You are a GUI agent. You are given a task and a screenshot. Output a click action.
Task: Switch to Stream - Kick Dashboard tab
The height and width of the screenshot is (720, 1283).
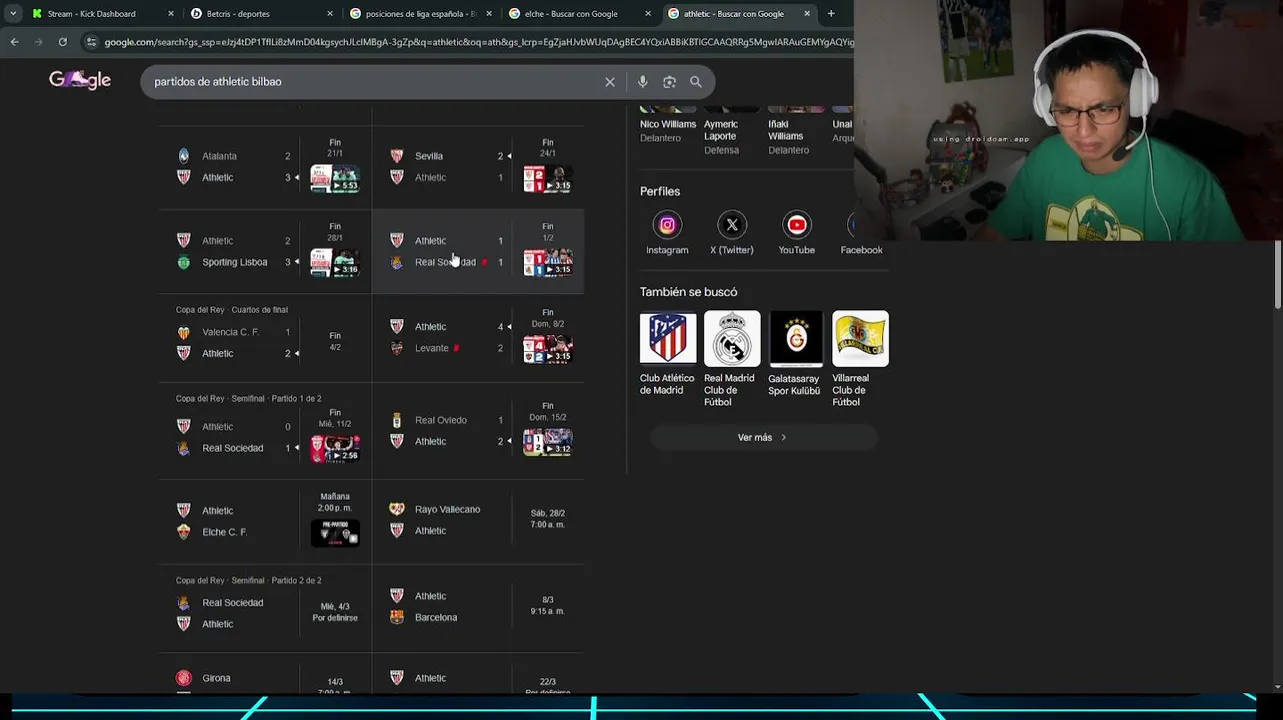point(91,14)
